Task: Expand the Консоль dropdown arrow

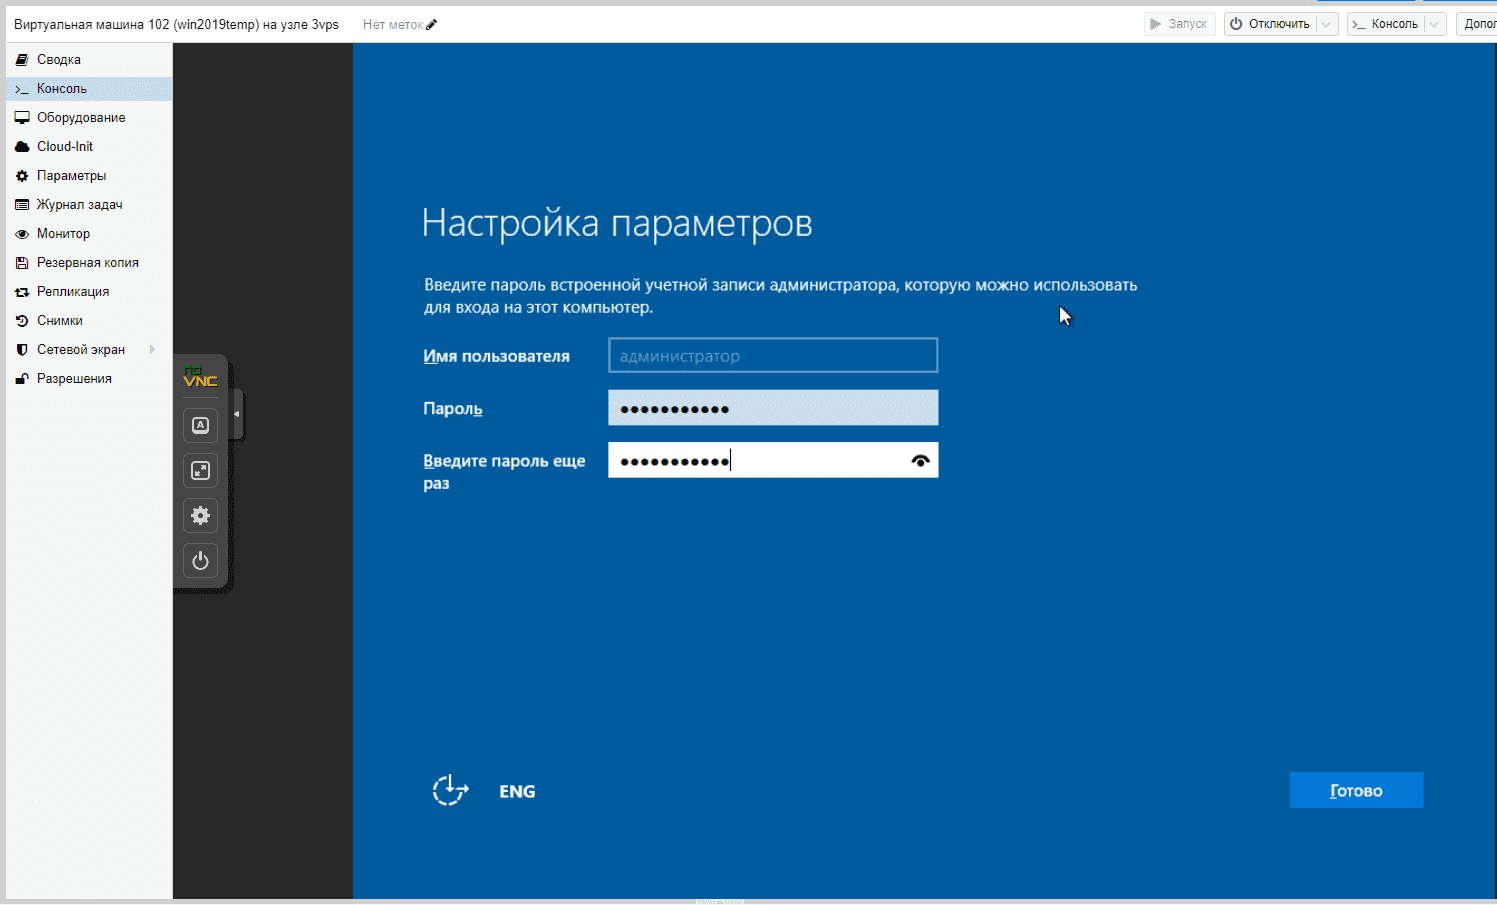Action: (1435, 24)
